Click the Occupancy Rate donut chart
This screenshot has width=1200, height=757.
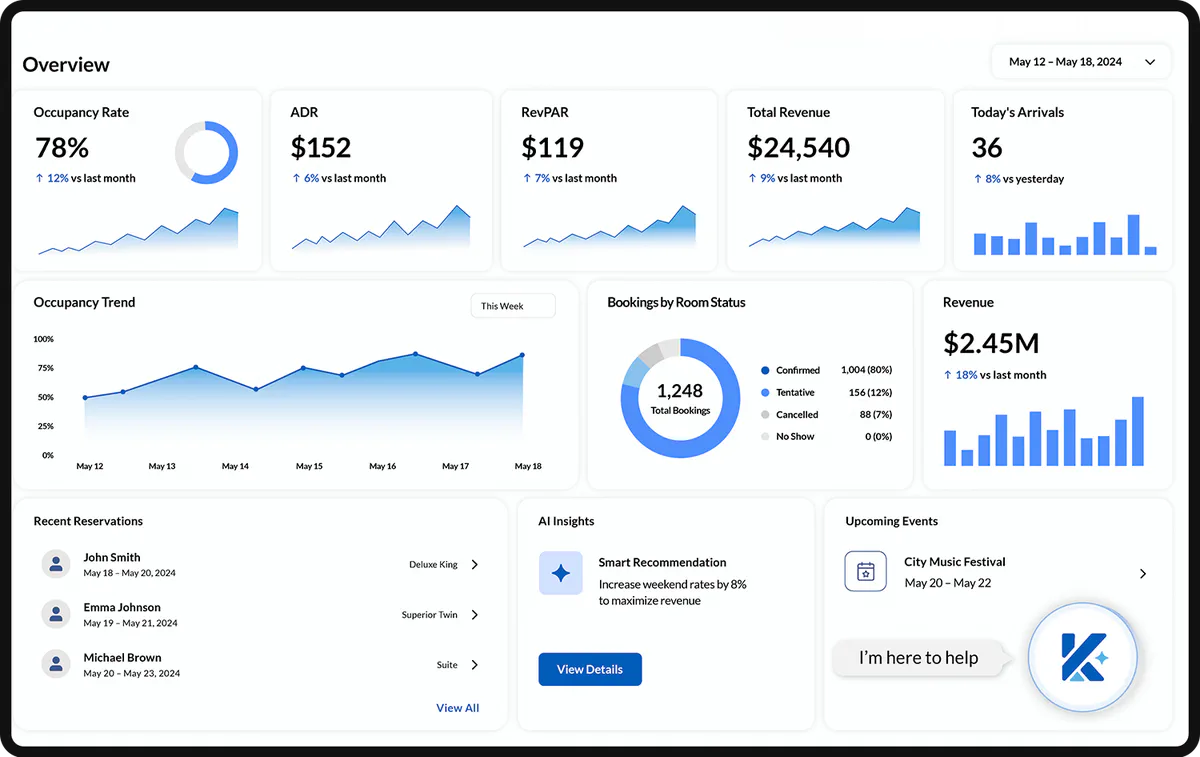[x=207, y=153]
